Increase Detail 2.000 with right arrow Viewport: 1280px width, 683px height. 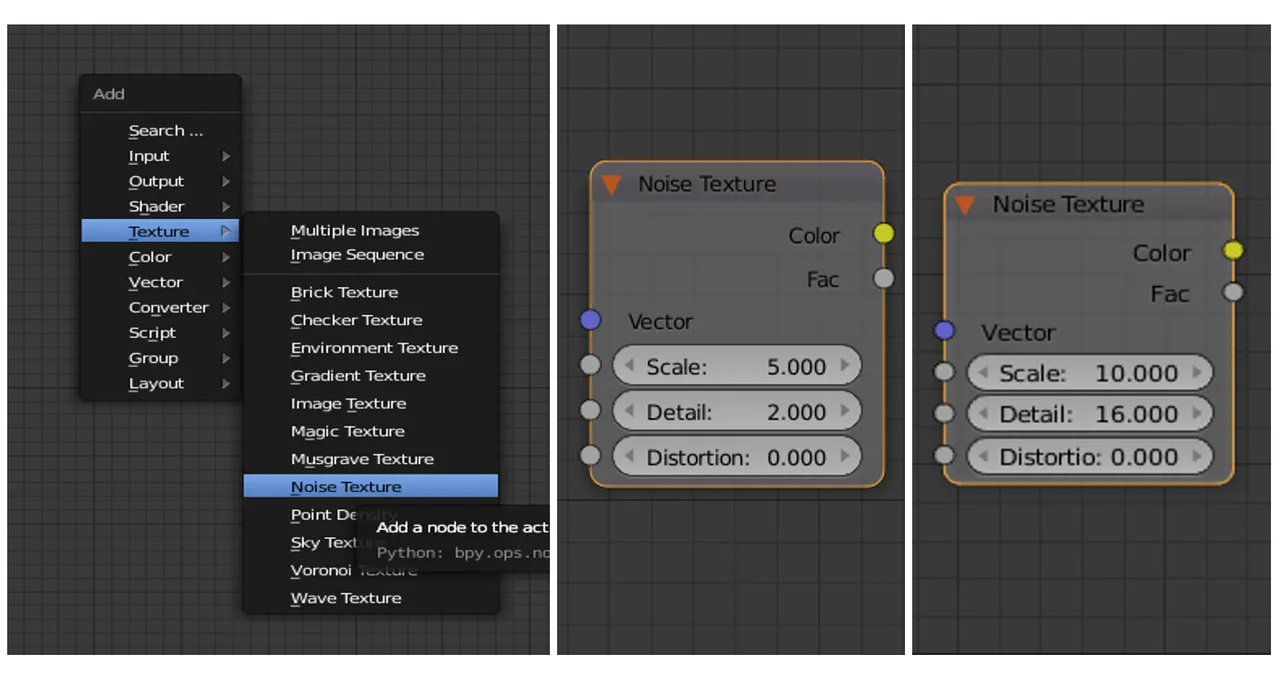[845, 411]
